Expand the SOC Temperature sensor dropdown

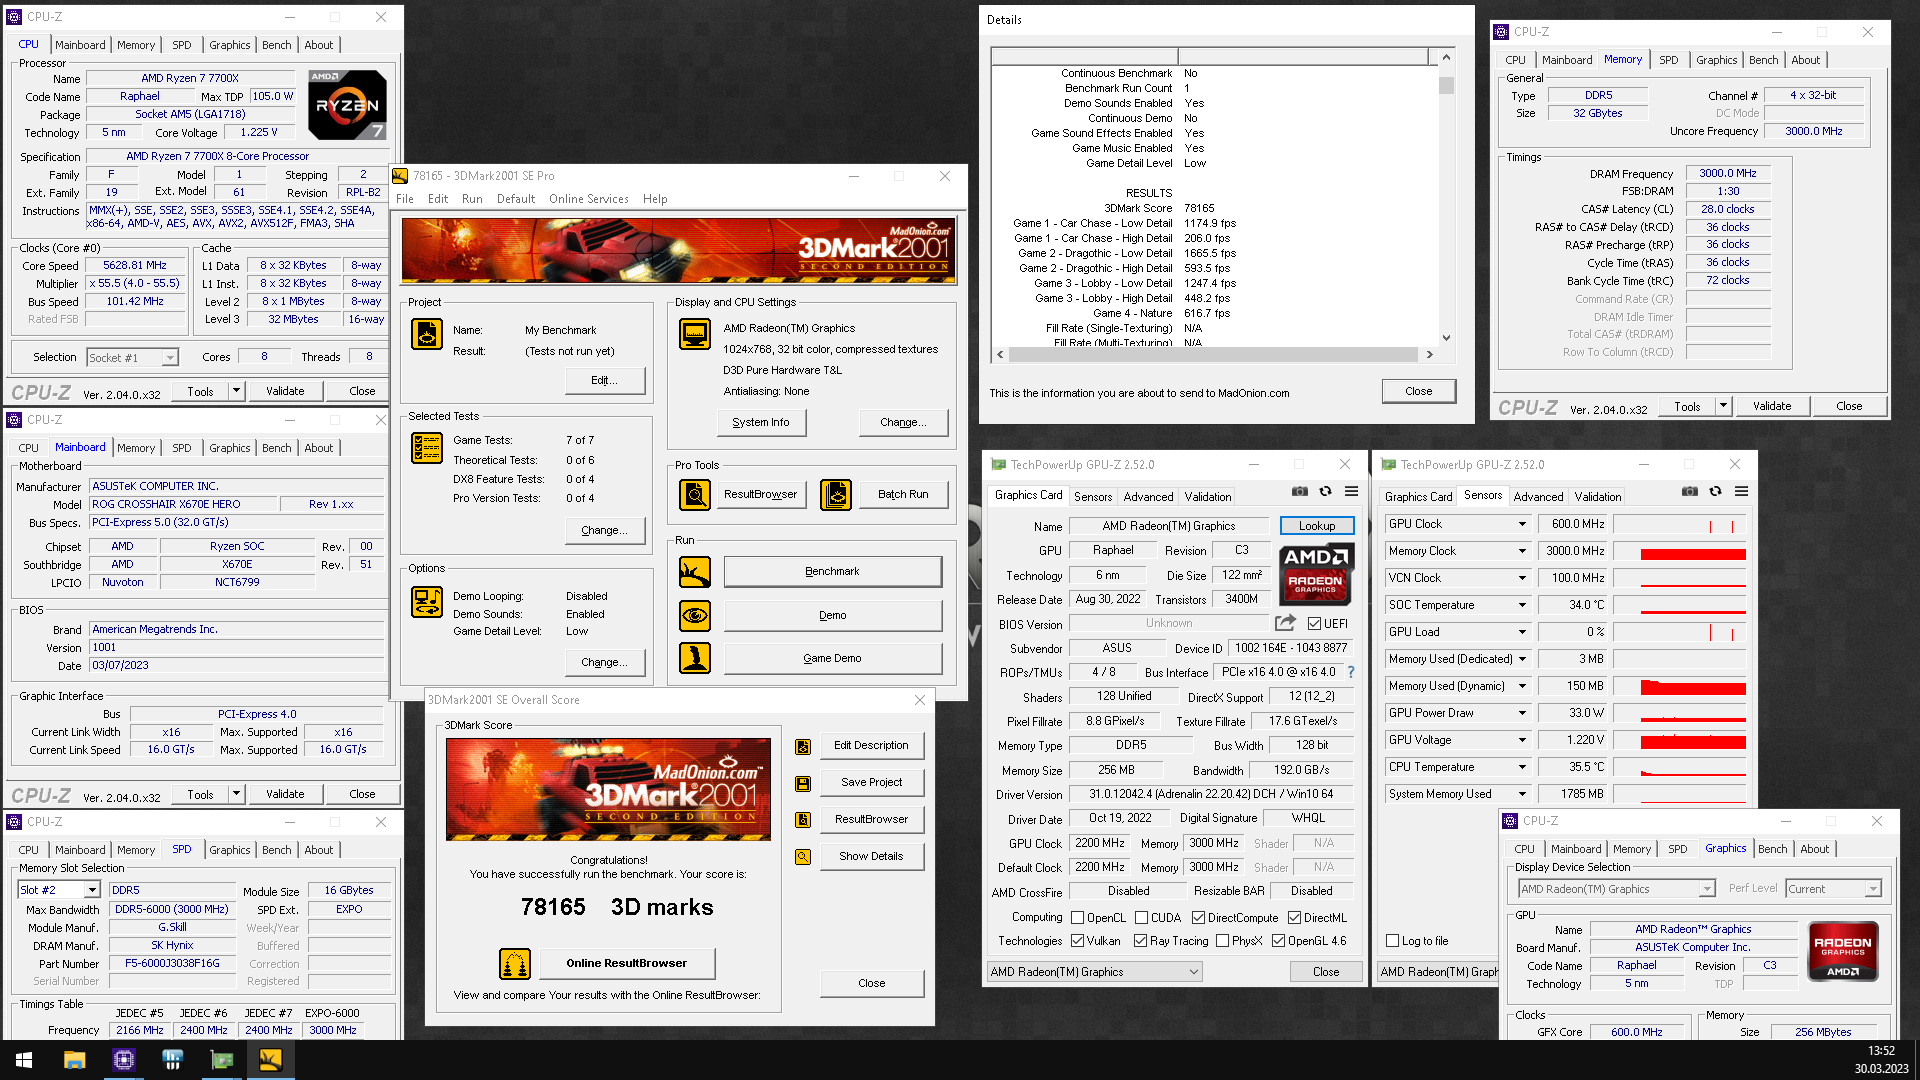[1522, 605]
